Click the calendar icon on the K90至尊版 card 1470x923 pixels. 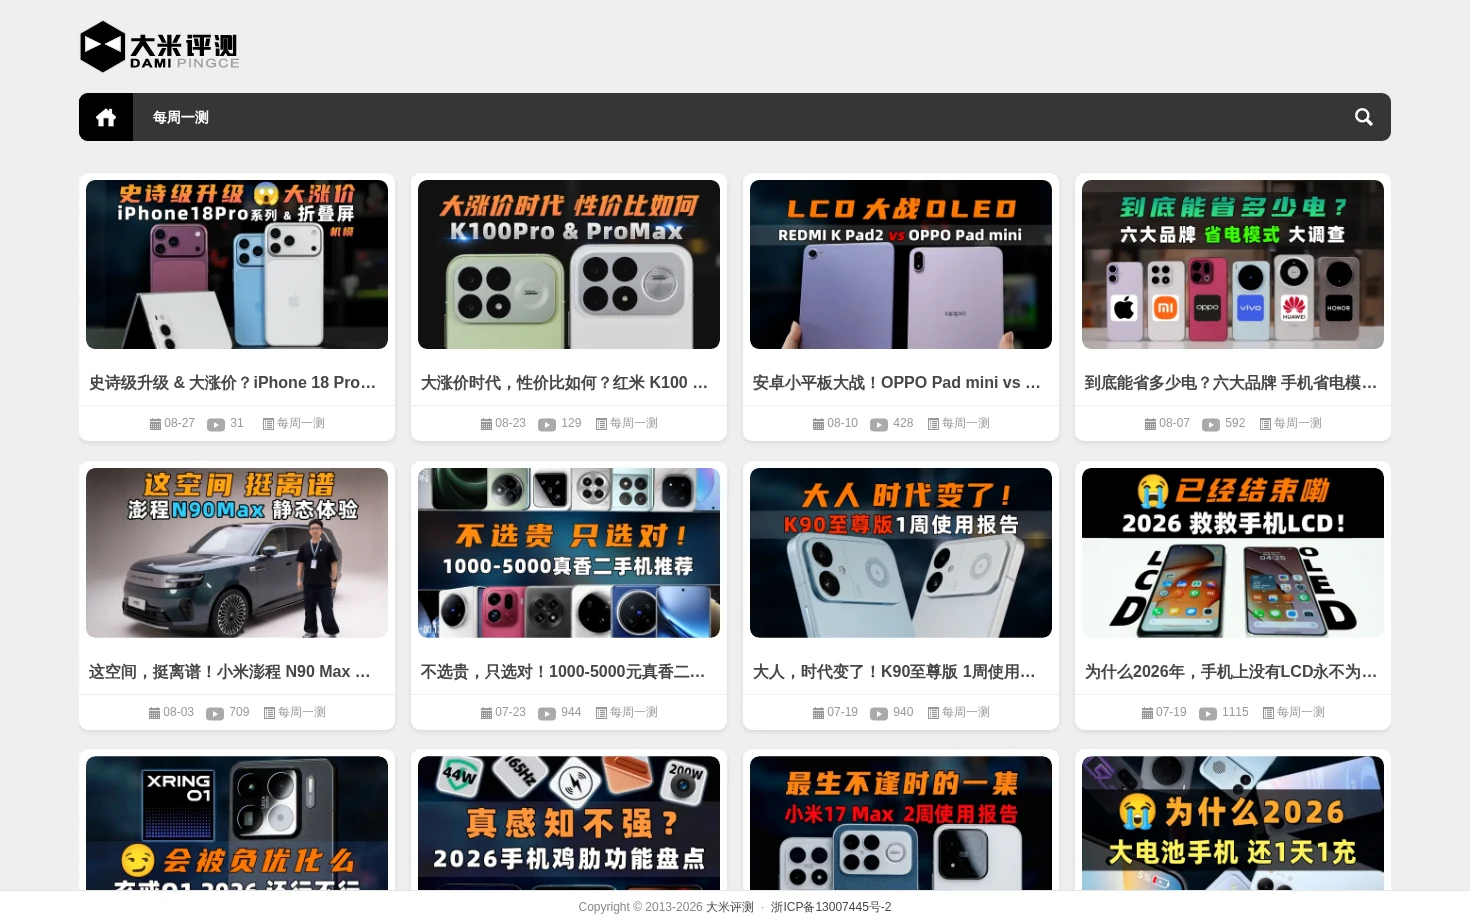tap(818, 713)
